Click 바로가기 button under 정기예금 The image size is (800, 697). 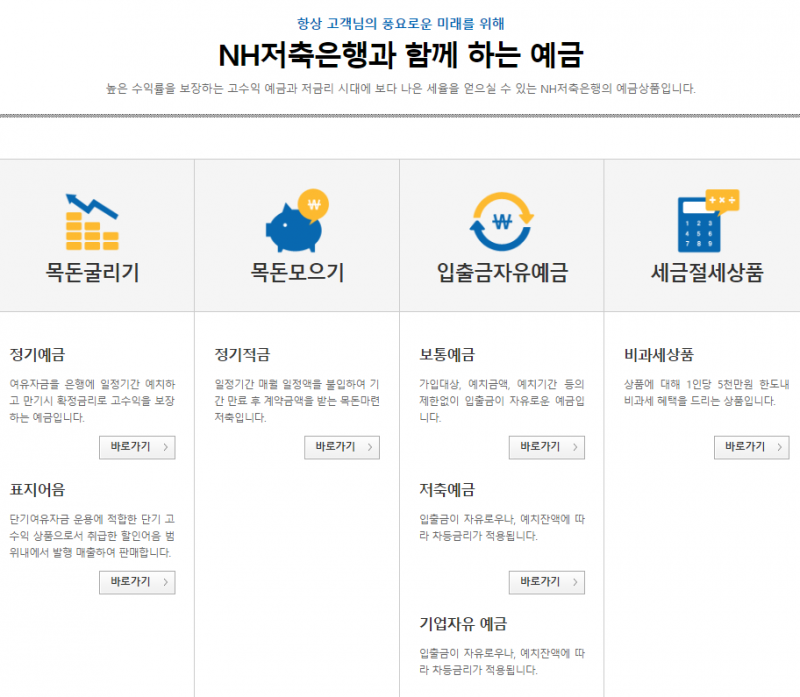137,447
